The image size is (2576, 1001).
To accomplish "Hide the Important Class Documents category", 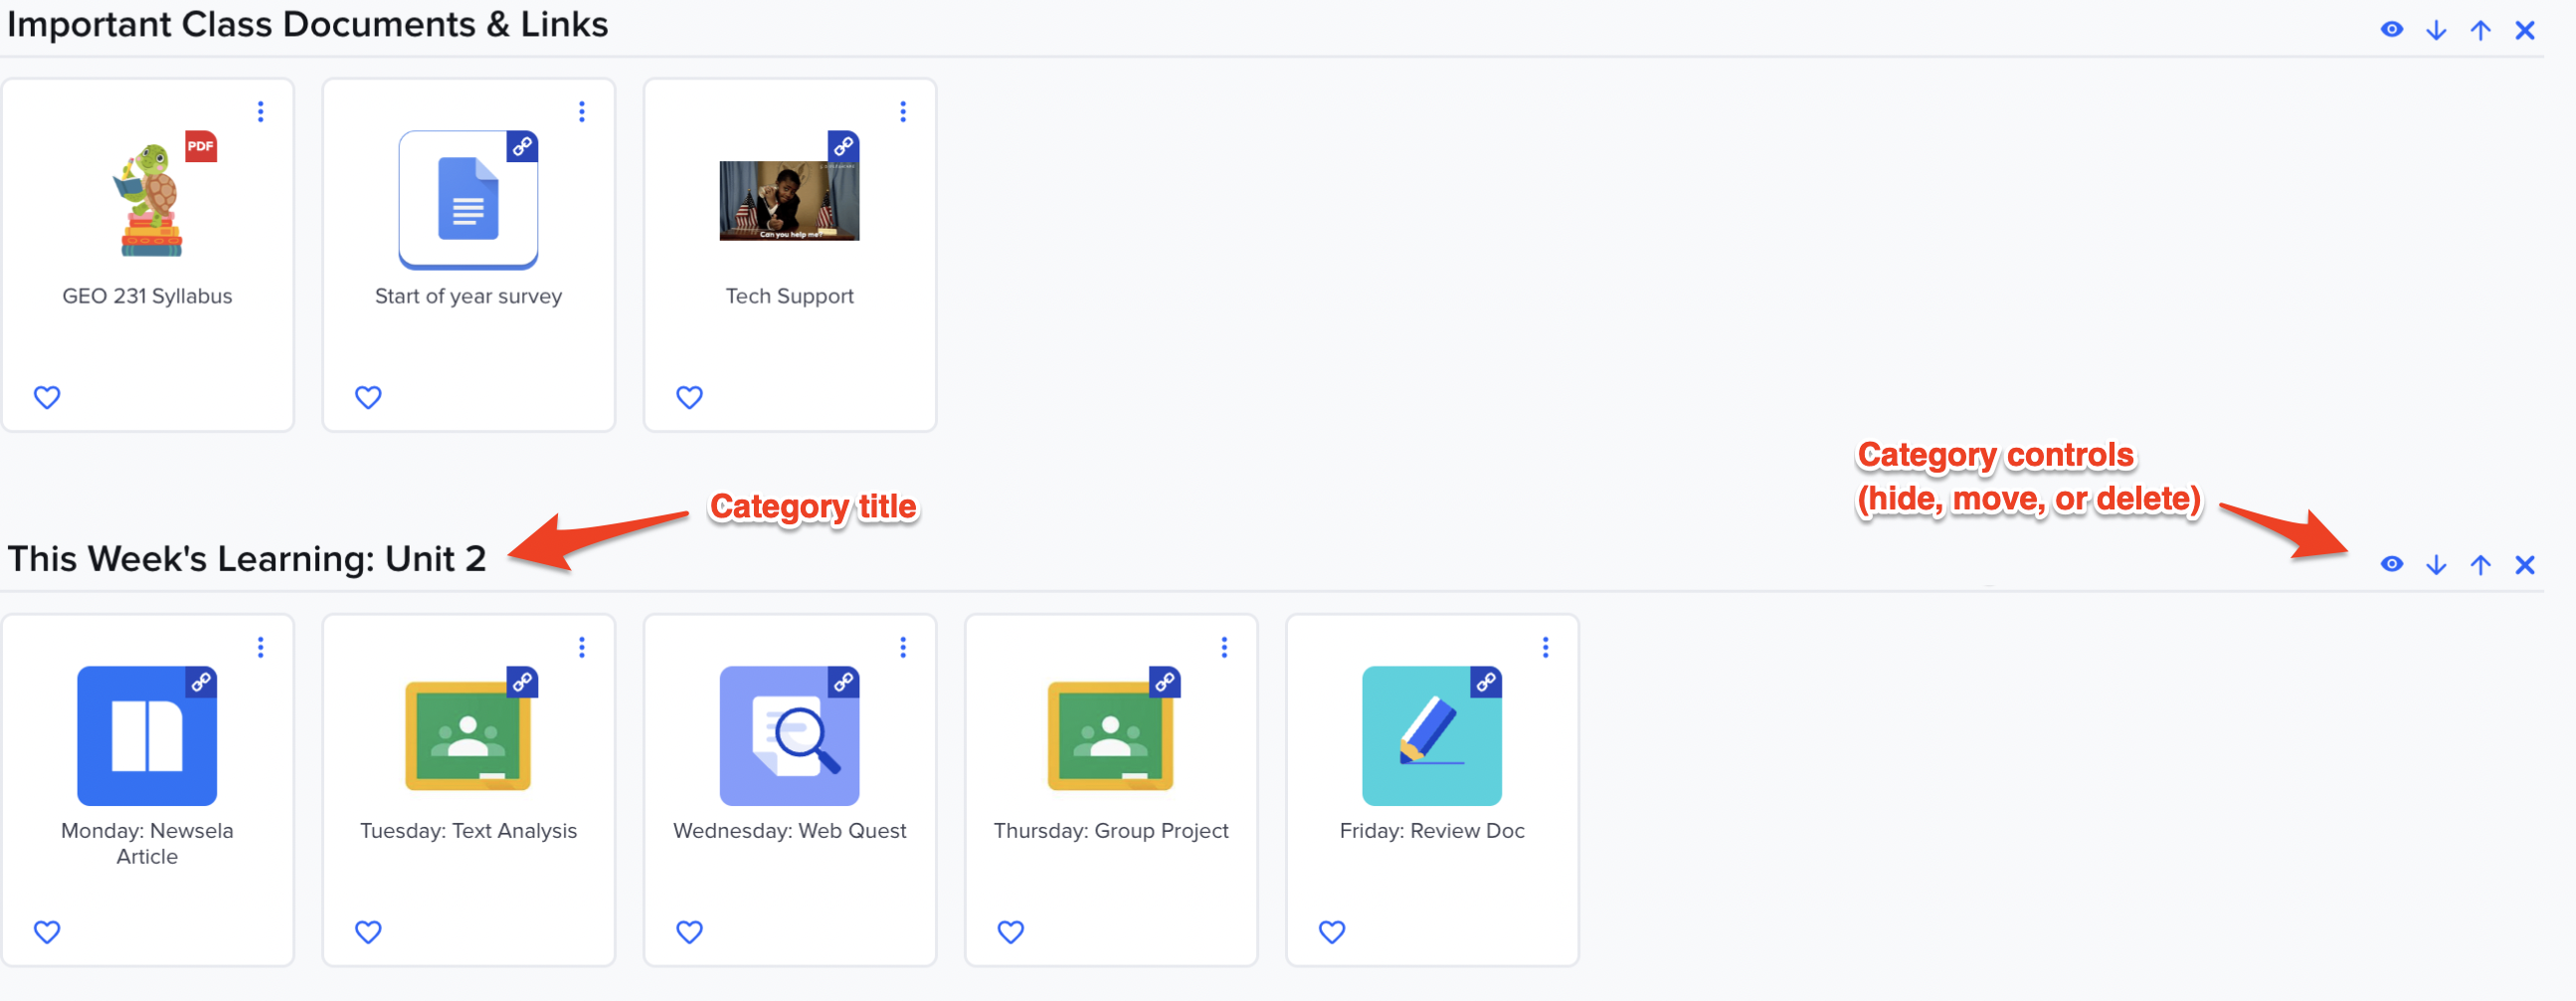I will [x=2391, y=29].
